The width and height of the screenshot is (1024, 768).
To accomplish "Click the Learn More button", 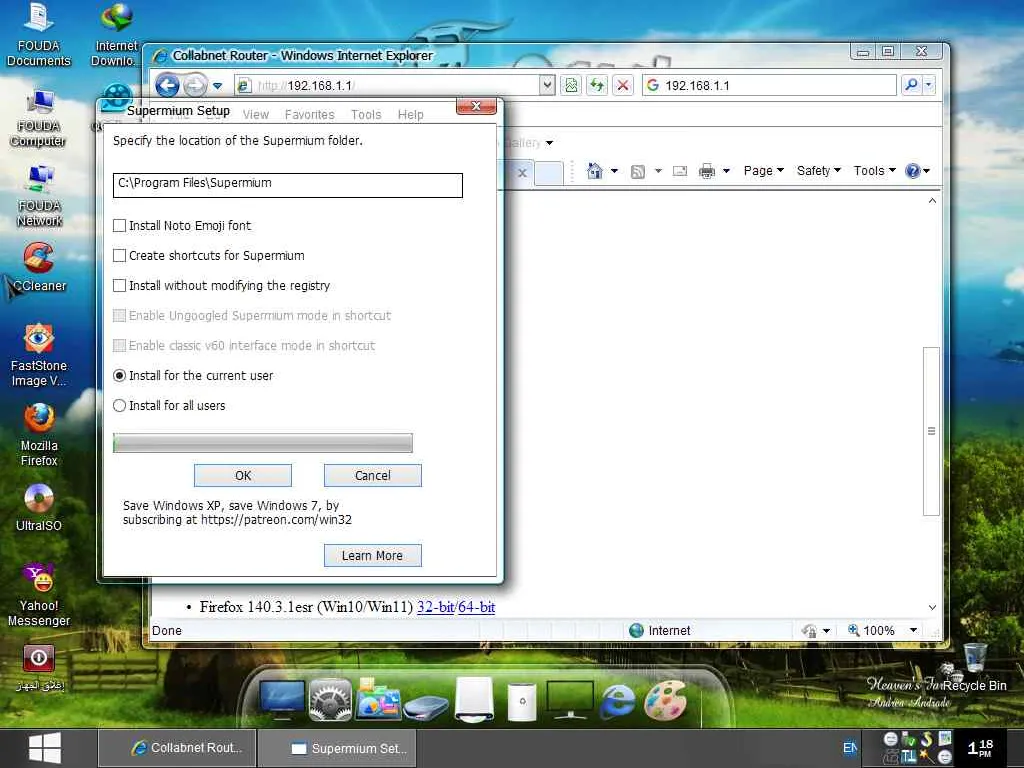I will click(373, 555).
